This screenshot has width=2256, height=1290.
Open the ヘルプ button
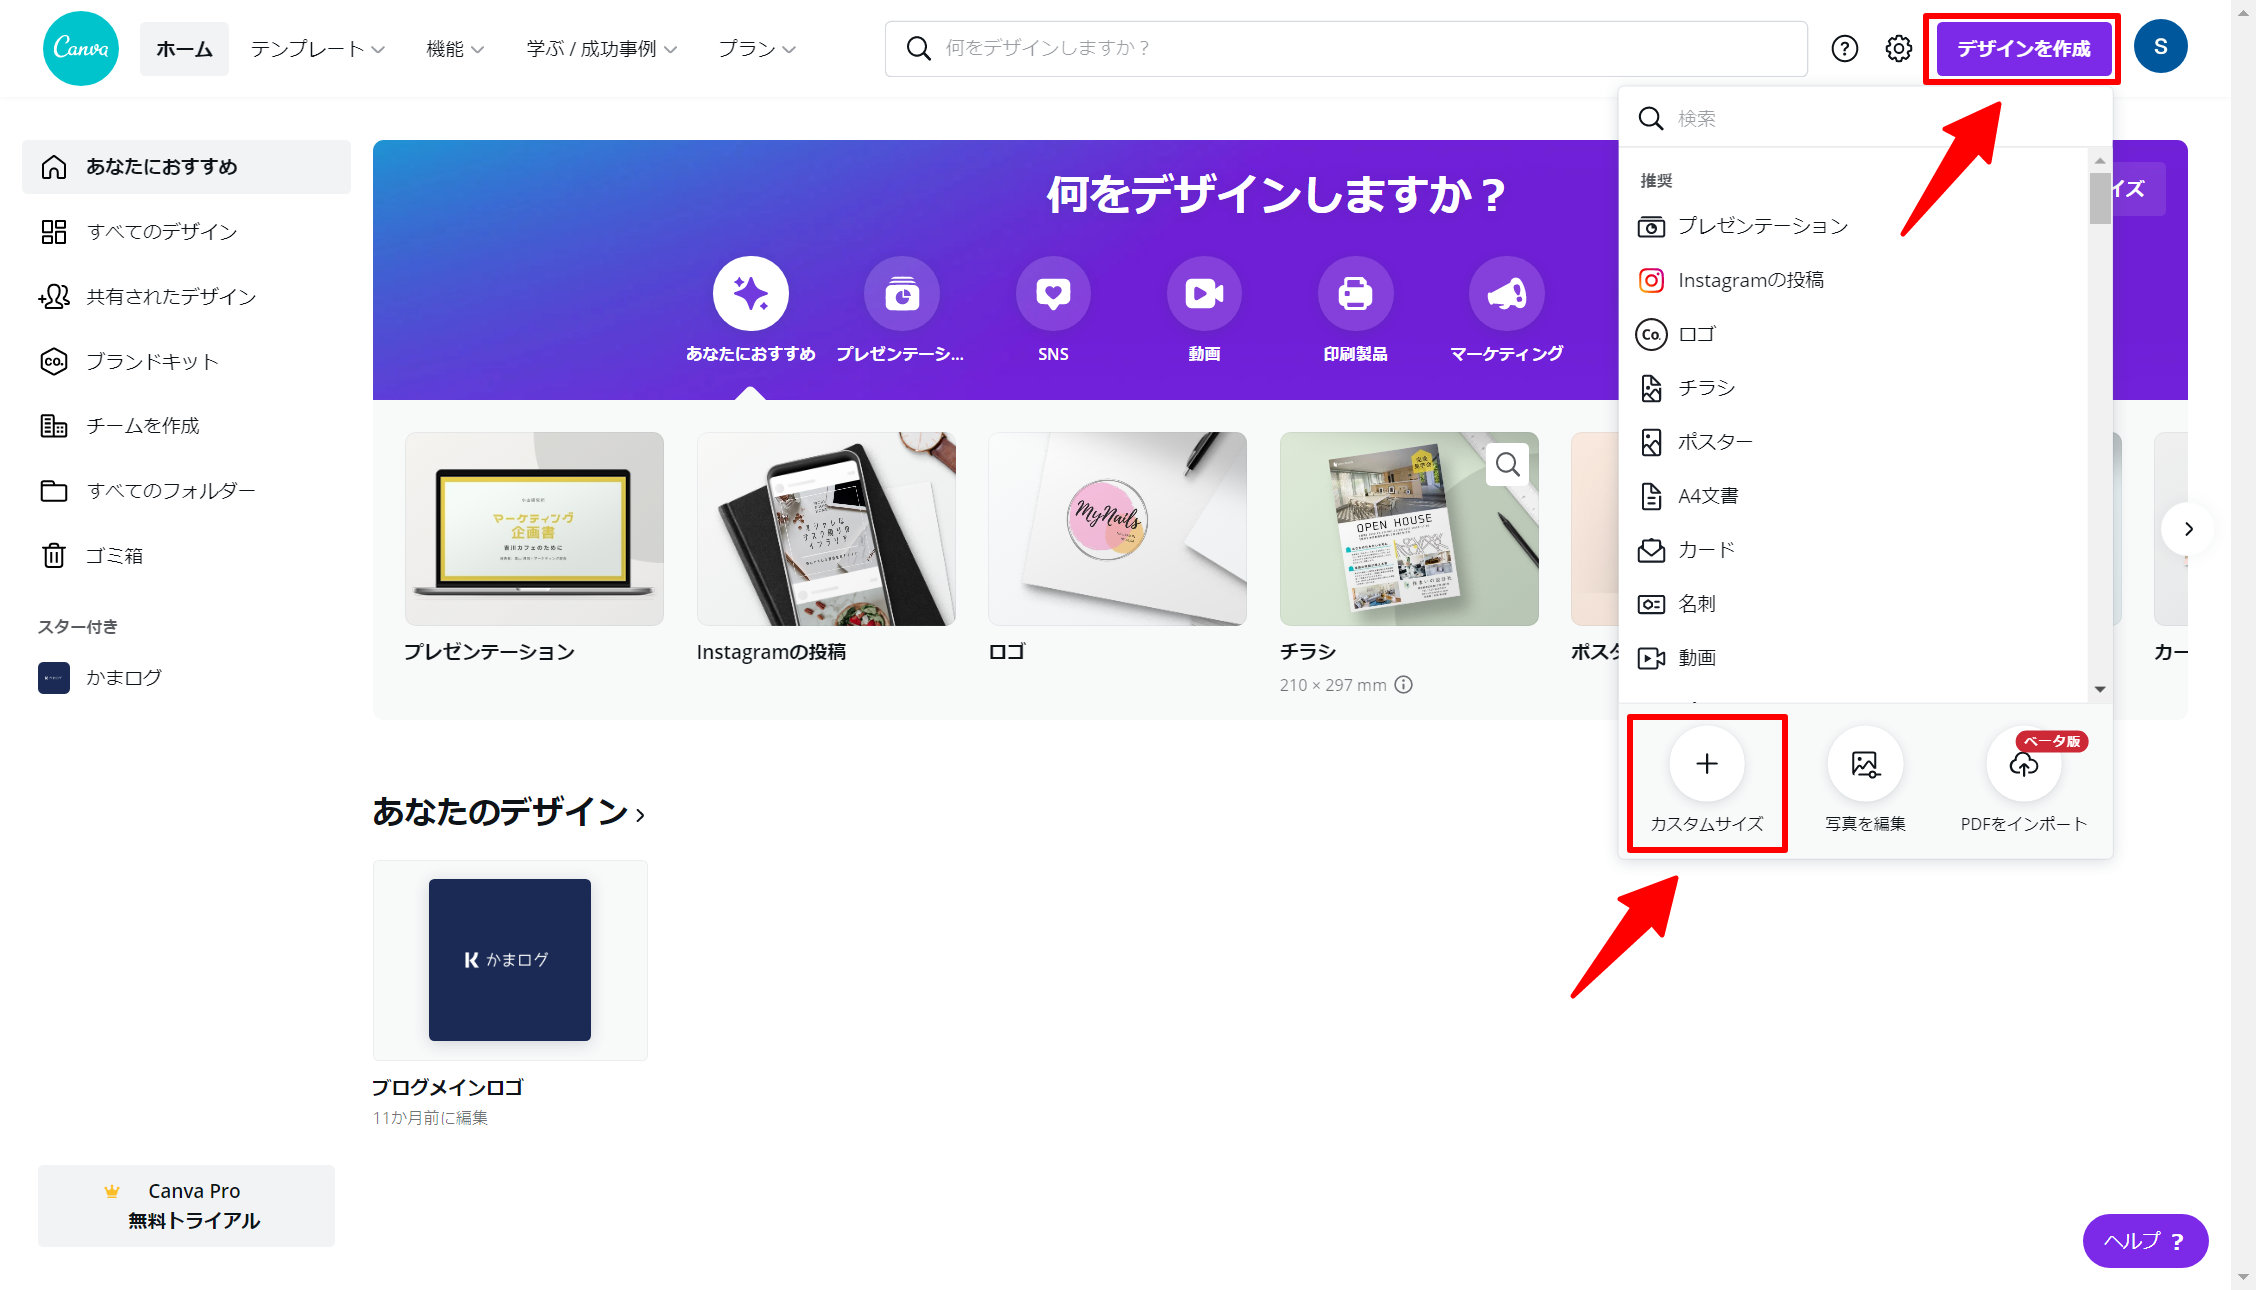pos(2145,1241)
